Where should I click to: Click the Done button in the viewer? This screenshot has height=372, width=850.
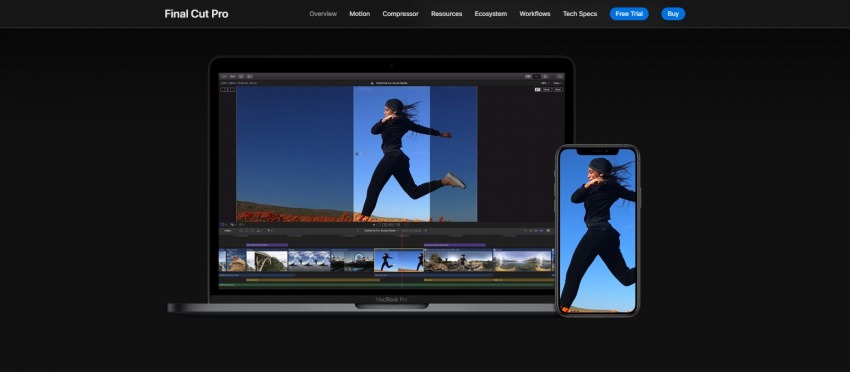click(x=558, y=89)
